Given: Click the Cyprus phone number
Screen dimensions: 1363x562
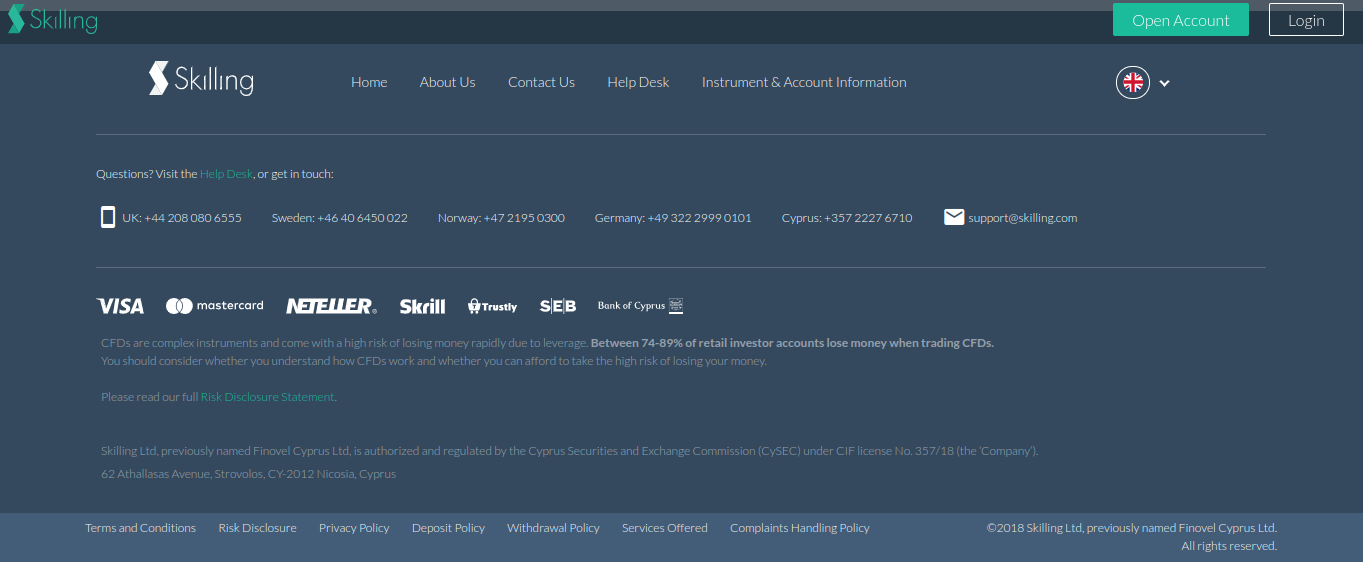Looking at the screenshot, I should [847, 217].
